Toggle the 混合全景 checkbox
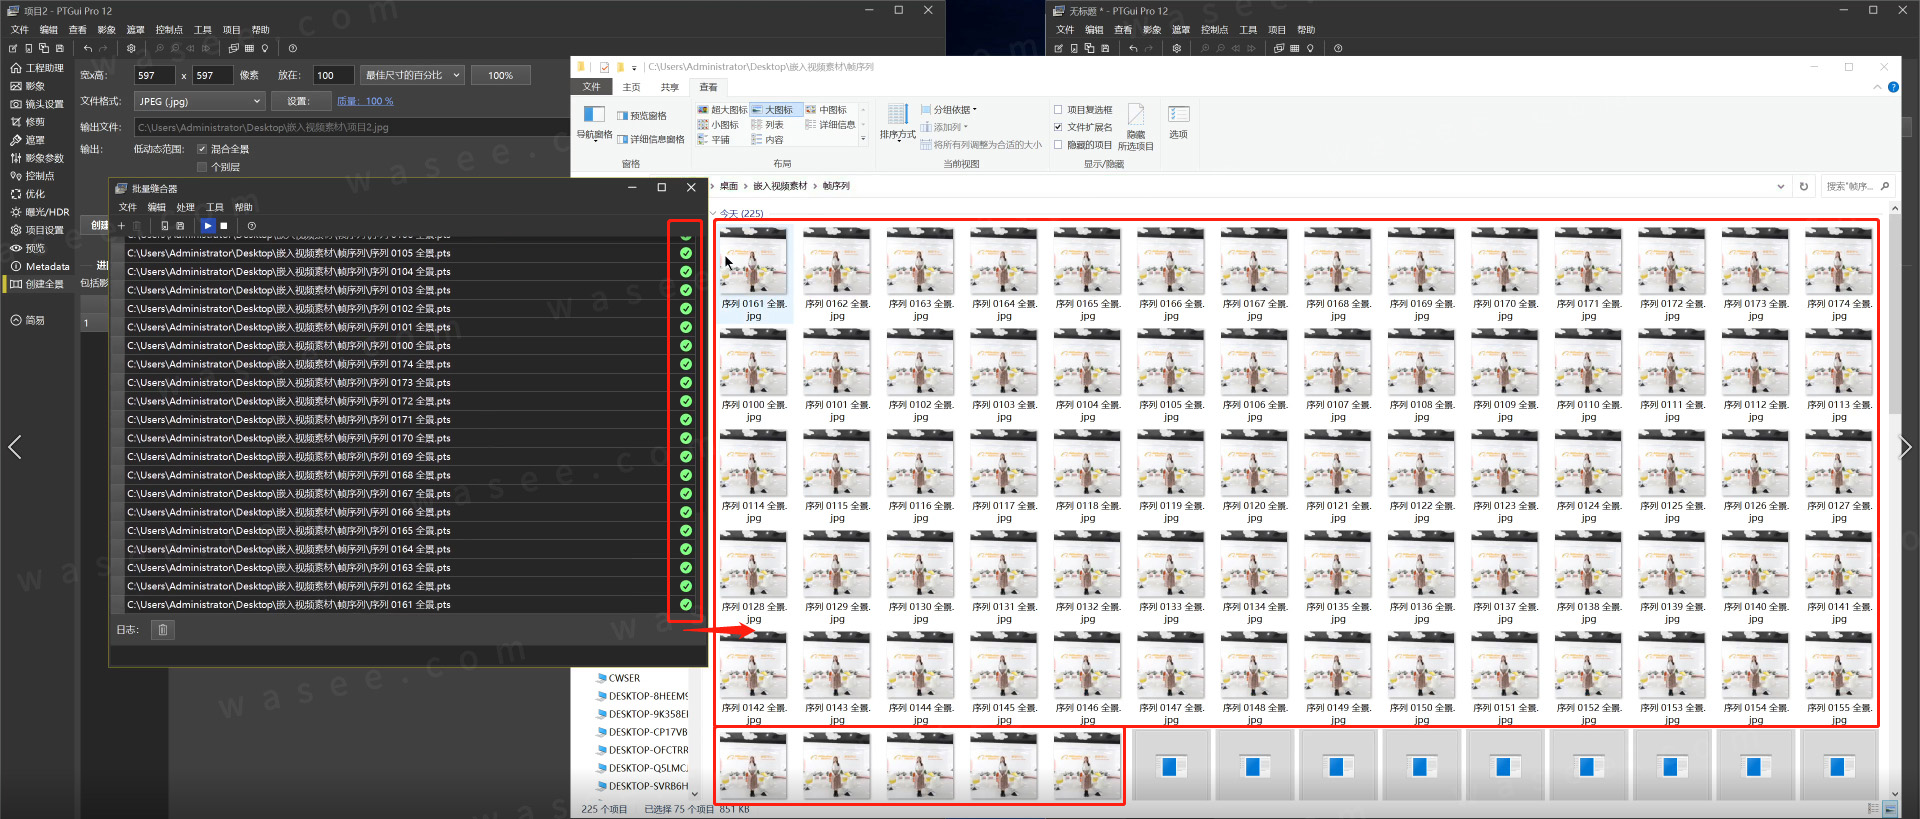 (202, 149)
